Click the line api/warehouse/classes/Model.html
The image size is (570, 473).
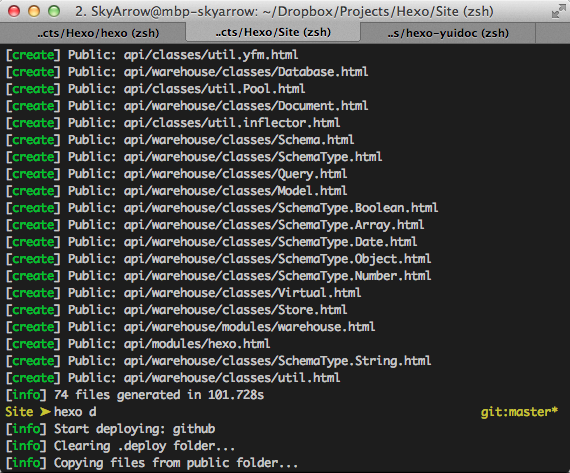pyautogui.click(x=176, y=191)
